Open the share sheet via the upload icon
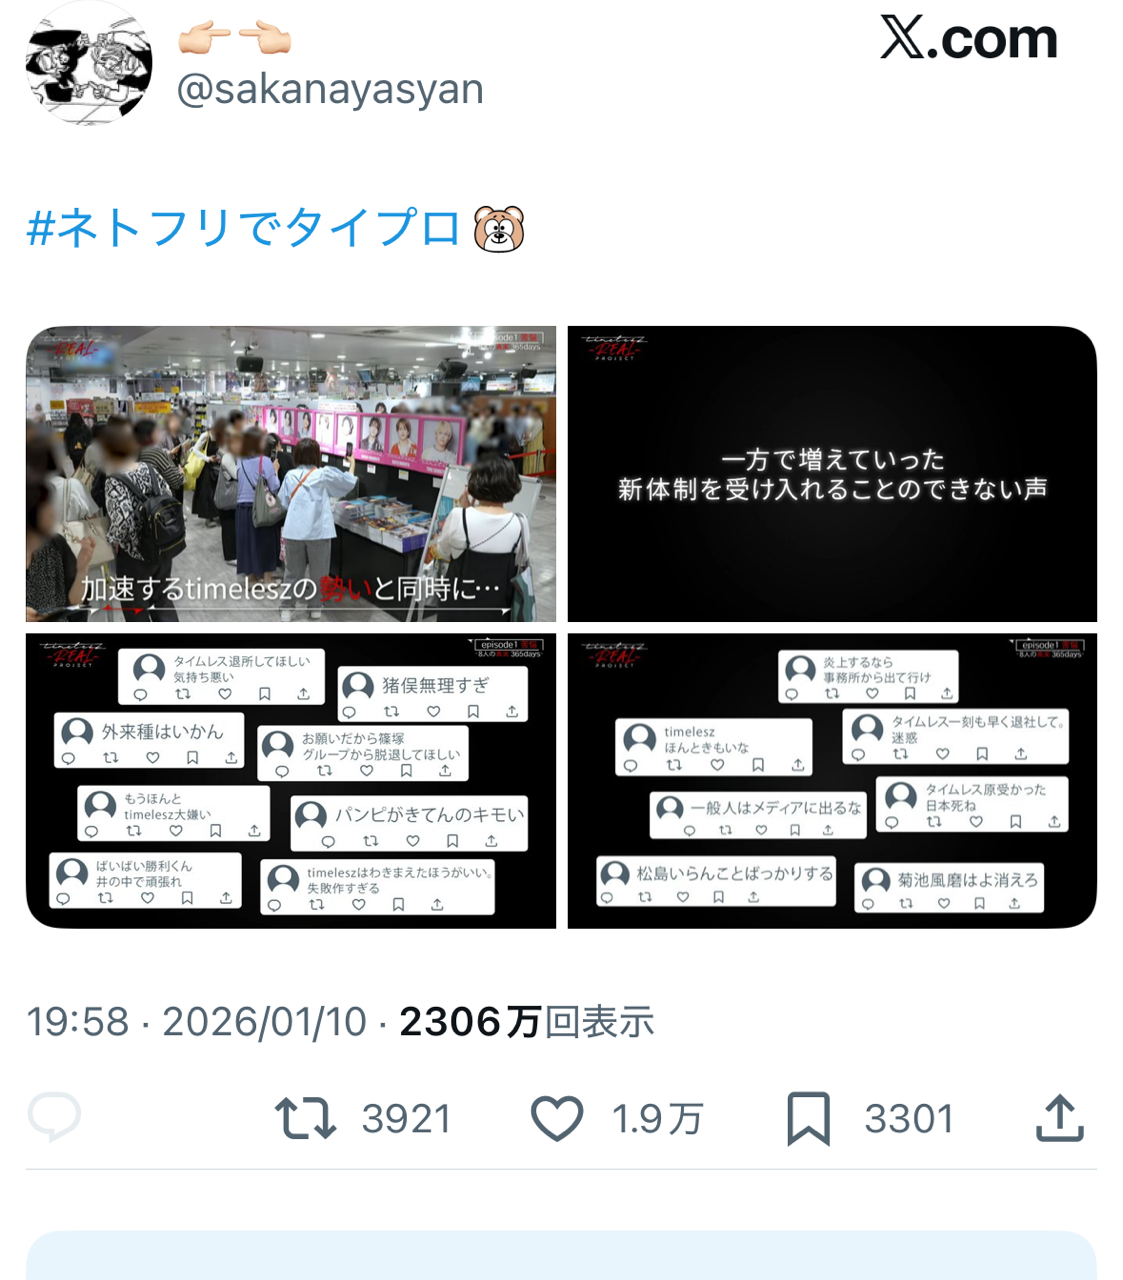The image size is (1123, 1280). [x=1060, y=1117]
